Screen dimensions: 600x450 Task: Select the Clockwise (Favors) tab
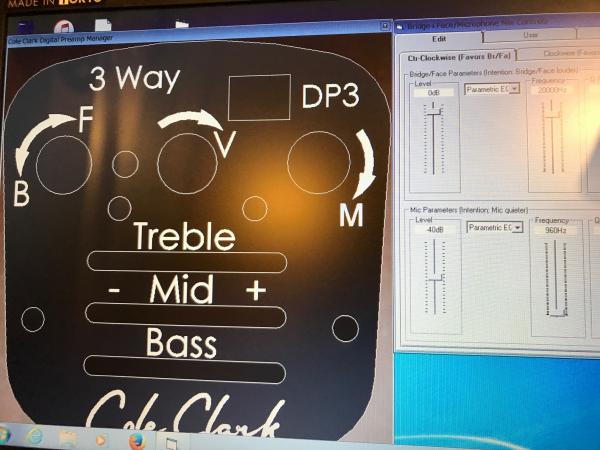(561, 53)
